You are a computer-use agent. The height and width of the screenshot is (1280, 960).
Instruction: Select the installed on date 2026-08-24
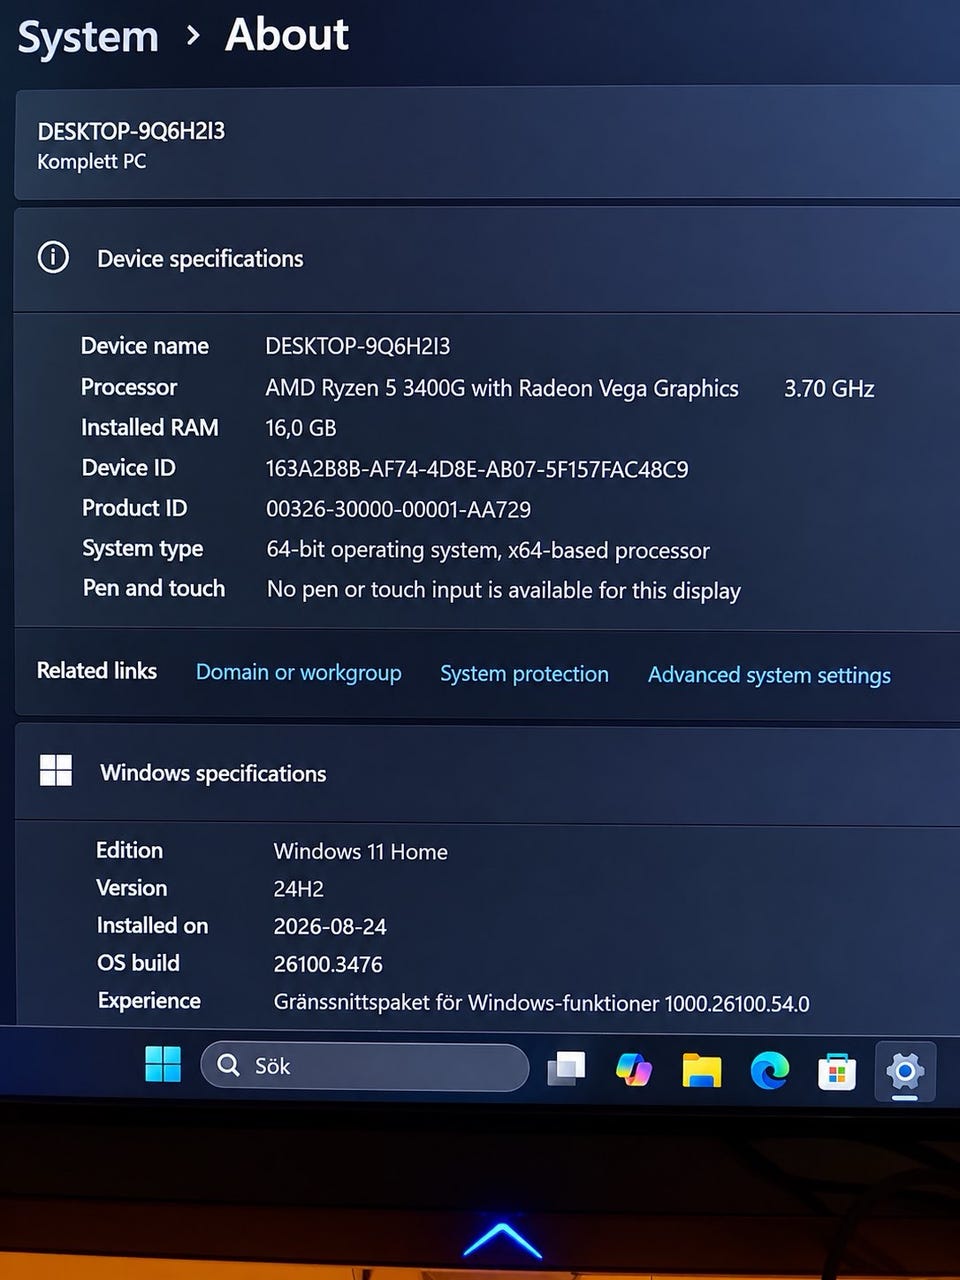tap(330, 927)
